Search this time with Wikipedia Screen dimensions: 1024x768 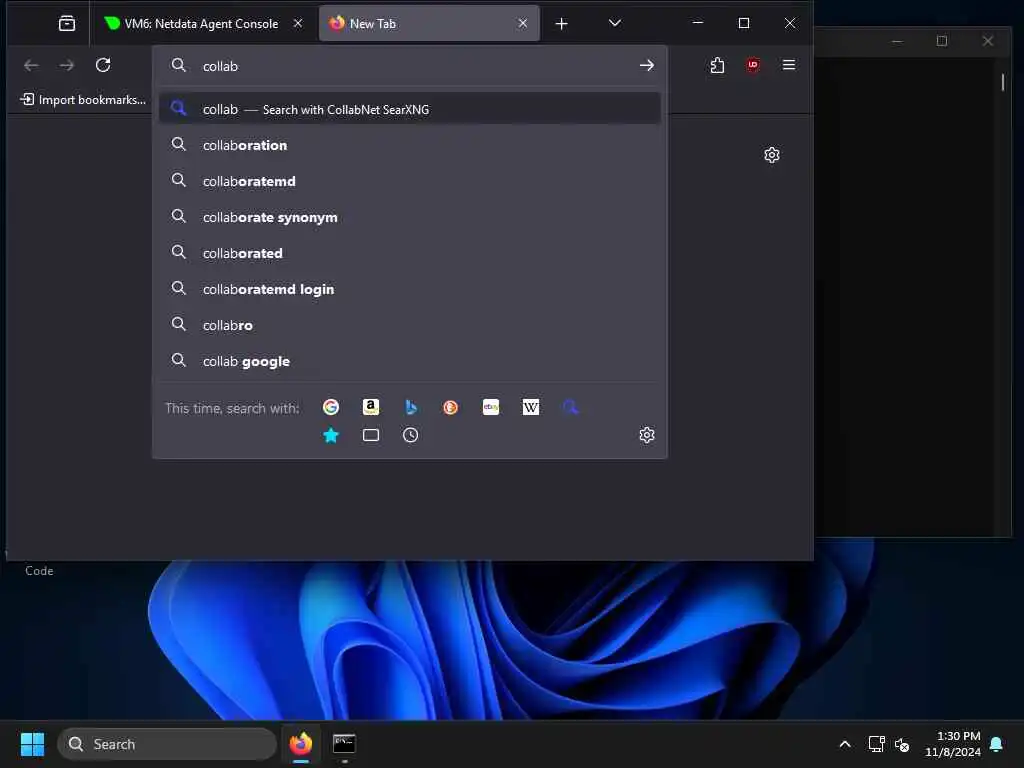(531, 408)
